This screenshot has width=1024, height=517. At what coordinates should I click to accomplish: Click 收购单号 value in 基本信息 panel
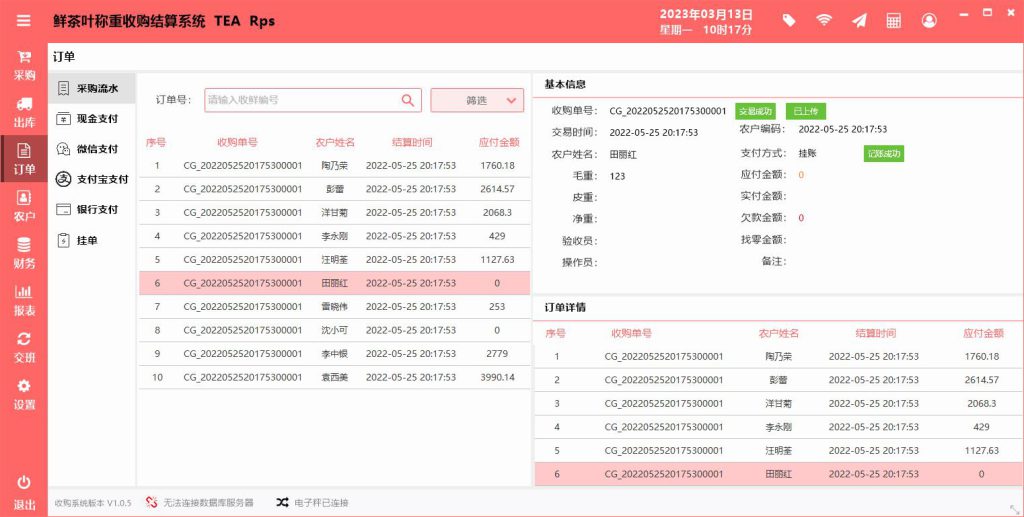[667, 111]
